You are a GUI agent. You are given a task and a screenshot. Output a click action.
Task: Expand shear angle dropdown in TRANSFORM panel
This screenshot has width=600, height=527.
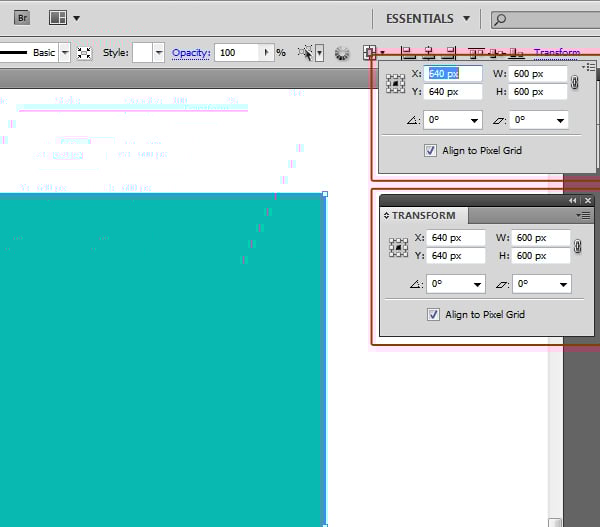coord(563,285)
